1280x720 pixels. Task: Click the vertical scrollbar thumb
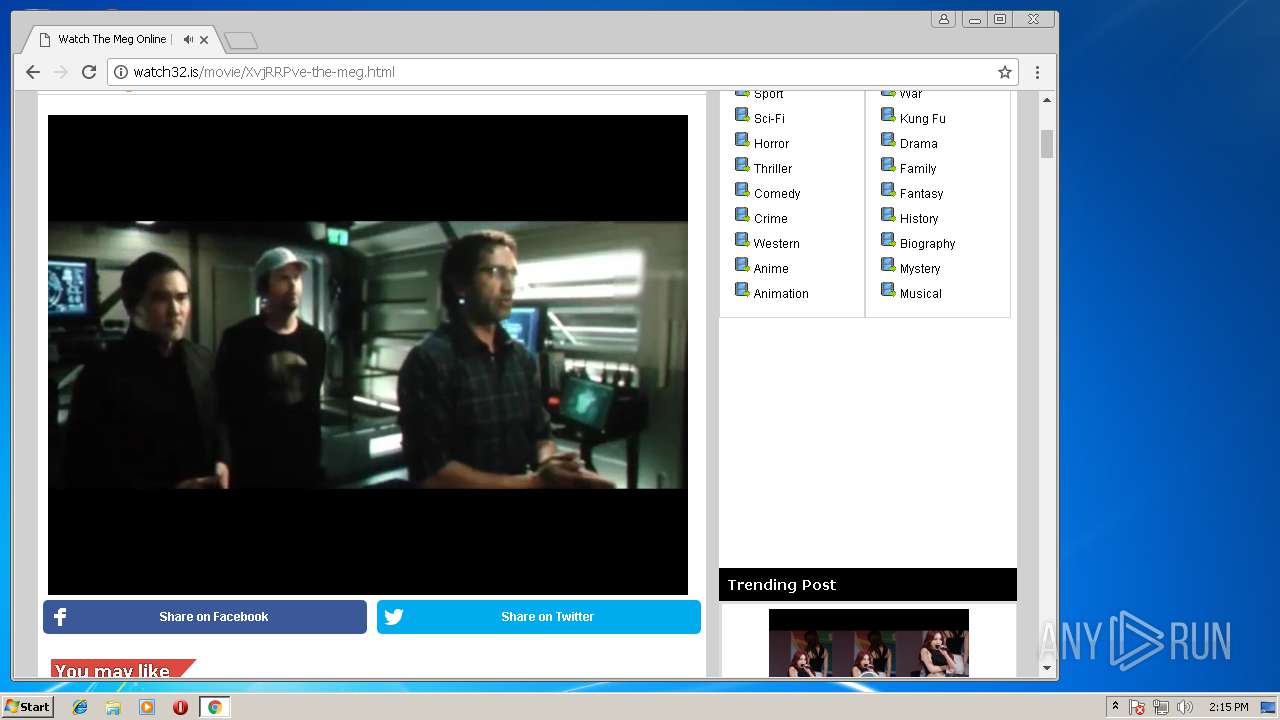[1047, 143]
